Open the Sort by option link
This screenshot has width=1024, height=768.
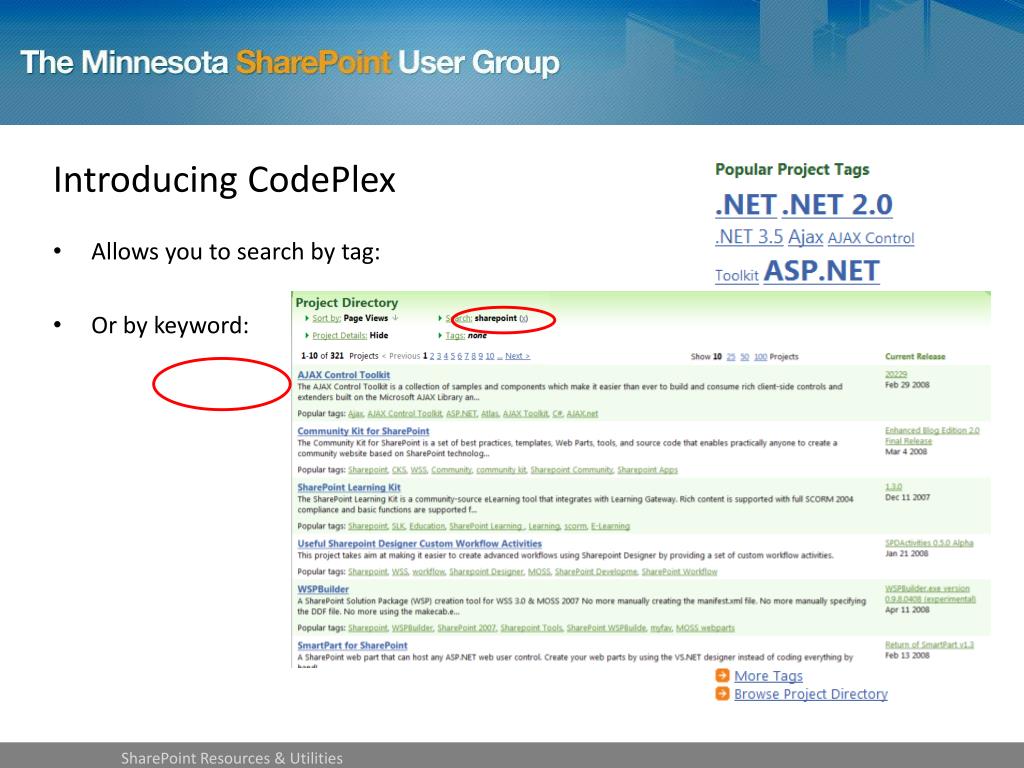(327, 318)
